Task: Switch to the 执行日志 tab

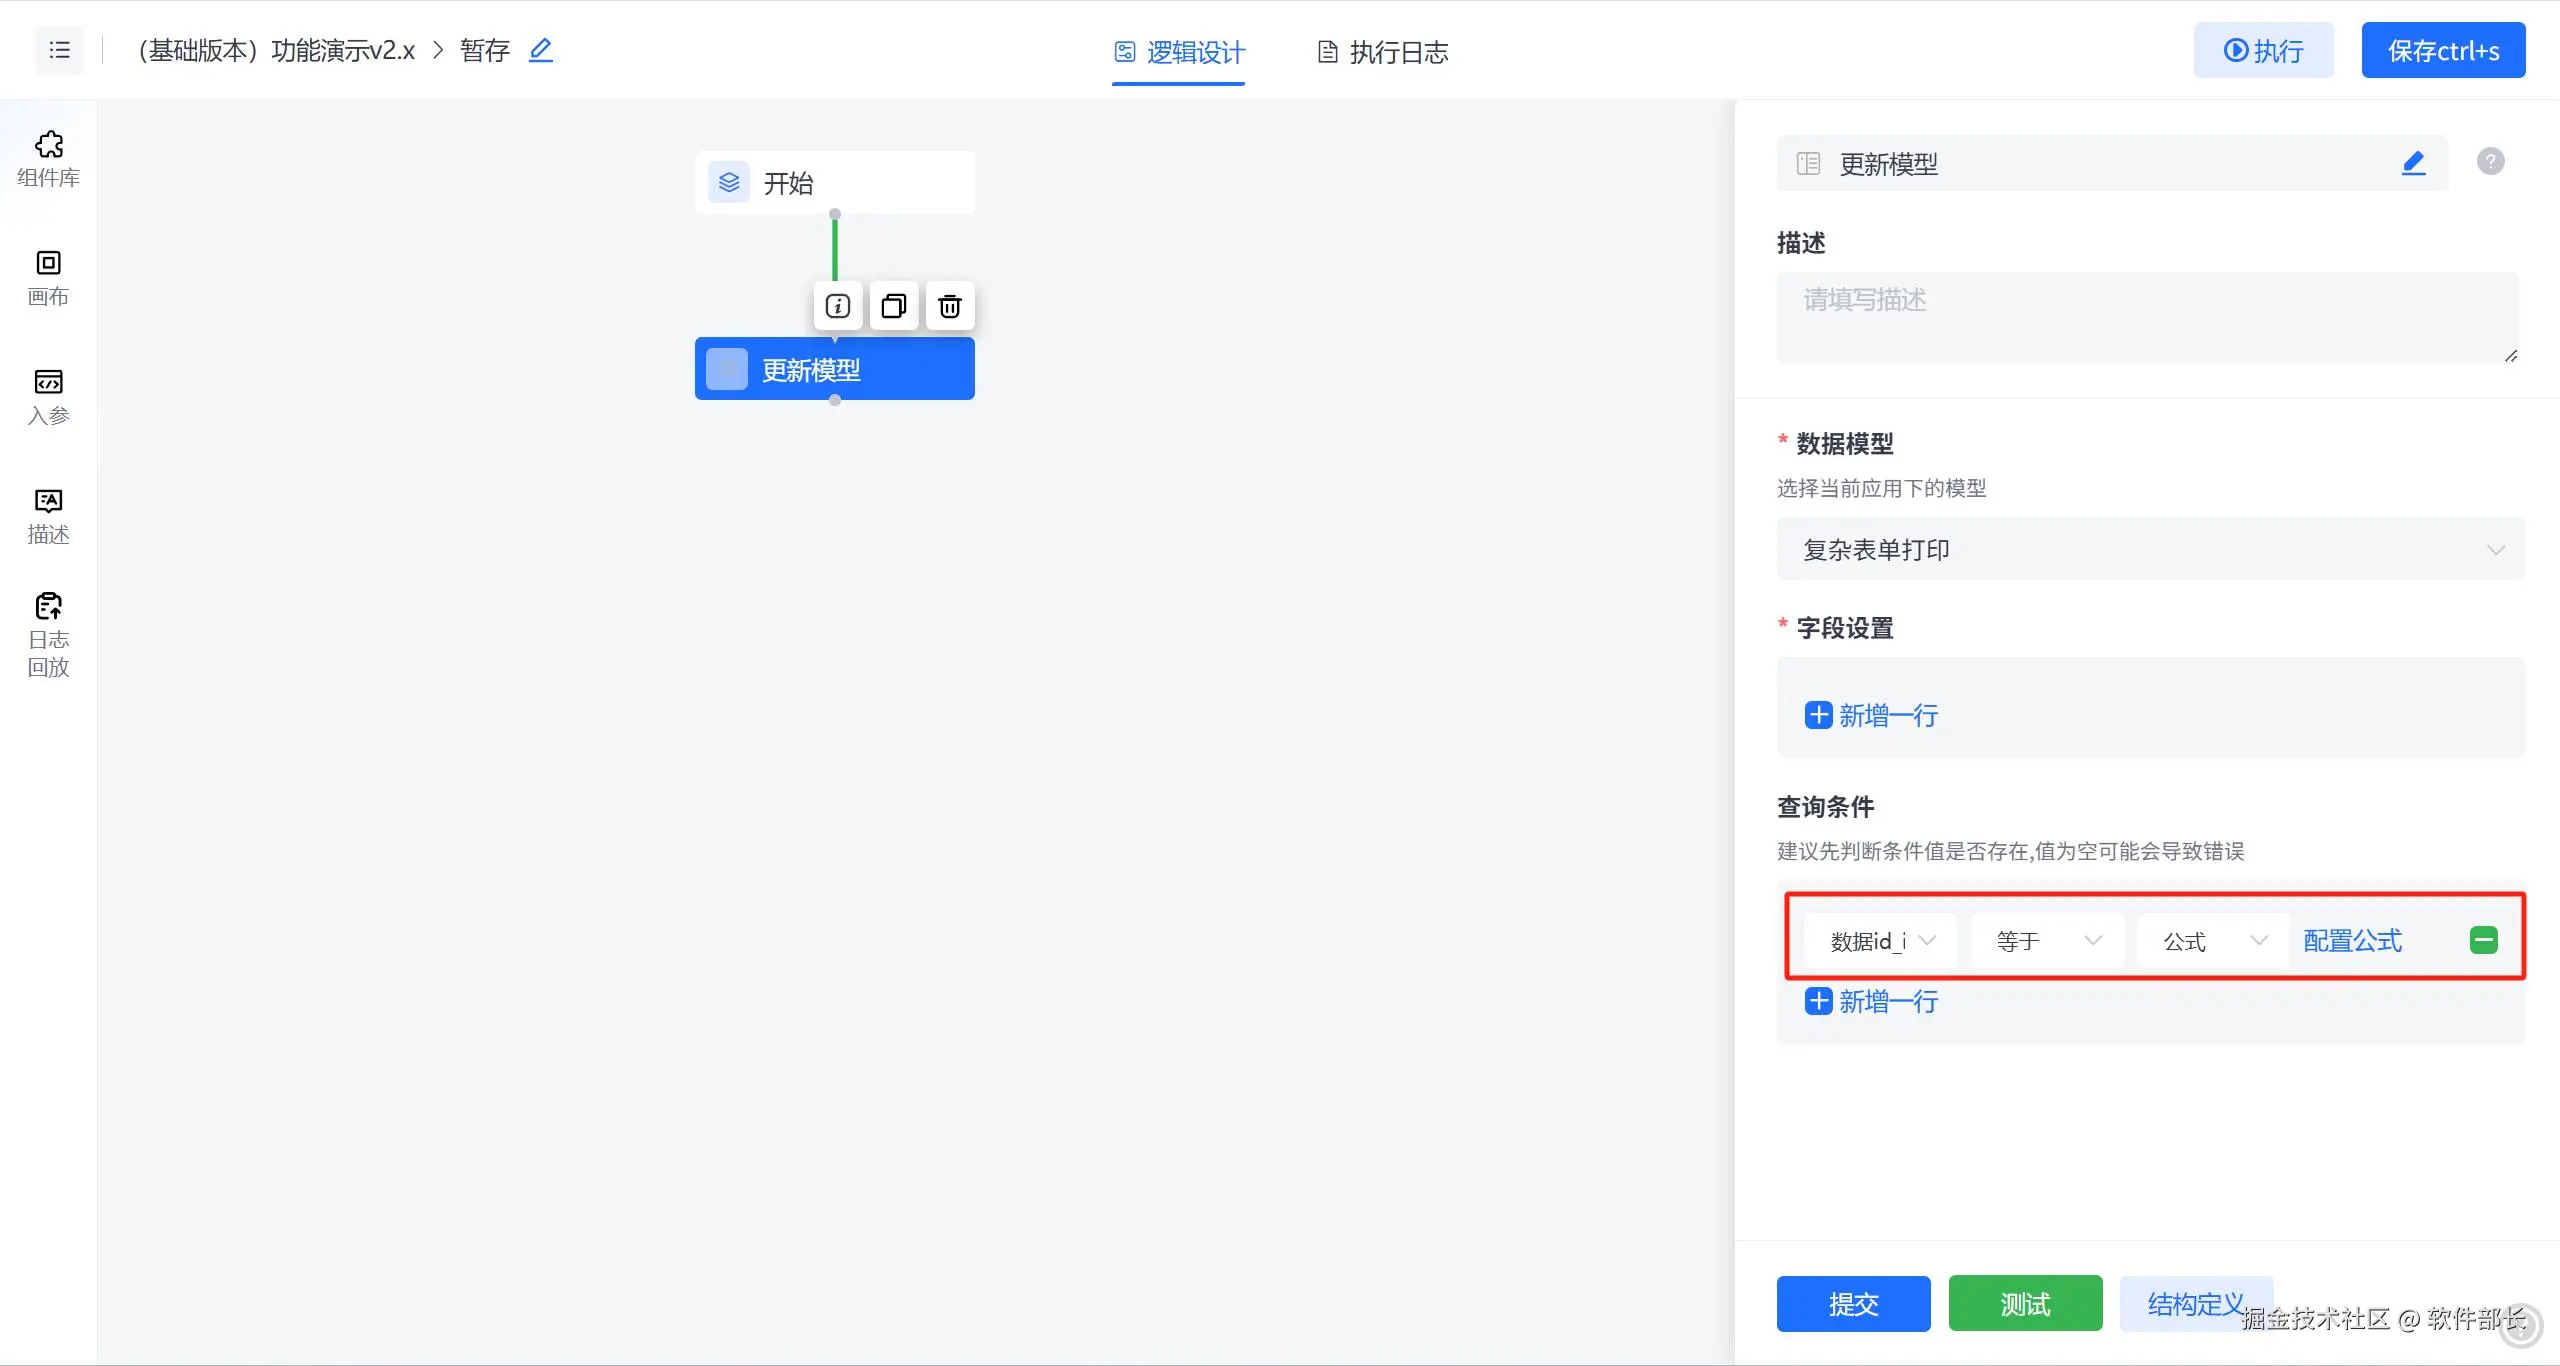Action: [1383, 52]
